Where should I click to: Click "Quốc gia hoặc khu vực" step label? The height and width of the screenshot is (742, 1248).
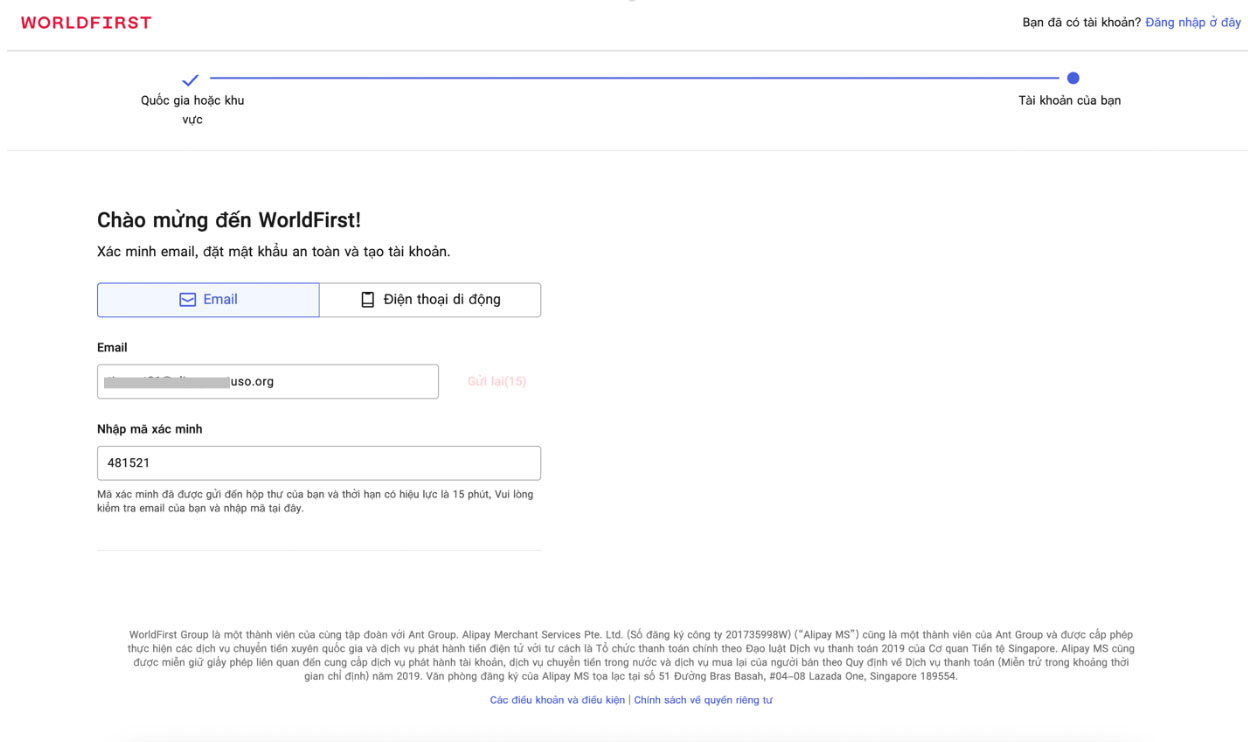click(x=192, y=110)
